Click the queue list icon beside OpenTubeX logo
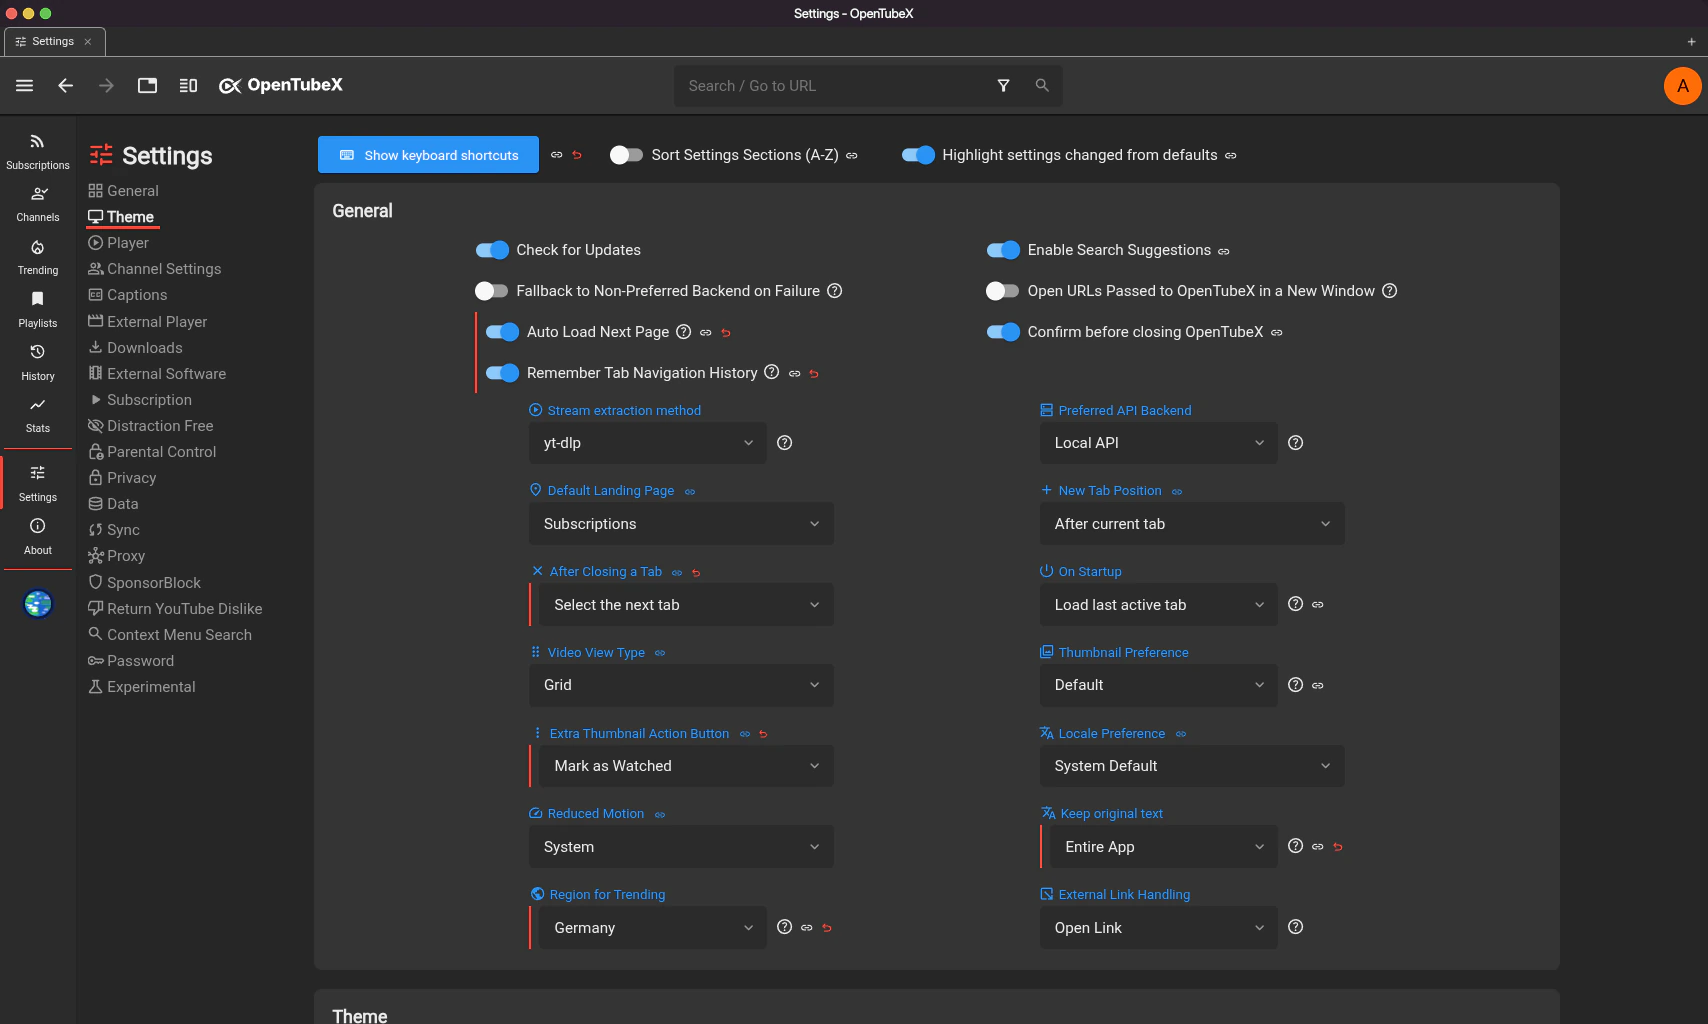This screenshot has width=1708, height=1024. (188, 86)
